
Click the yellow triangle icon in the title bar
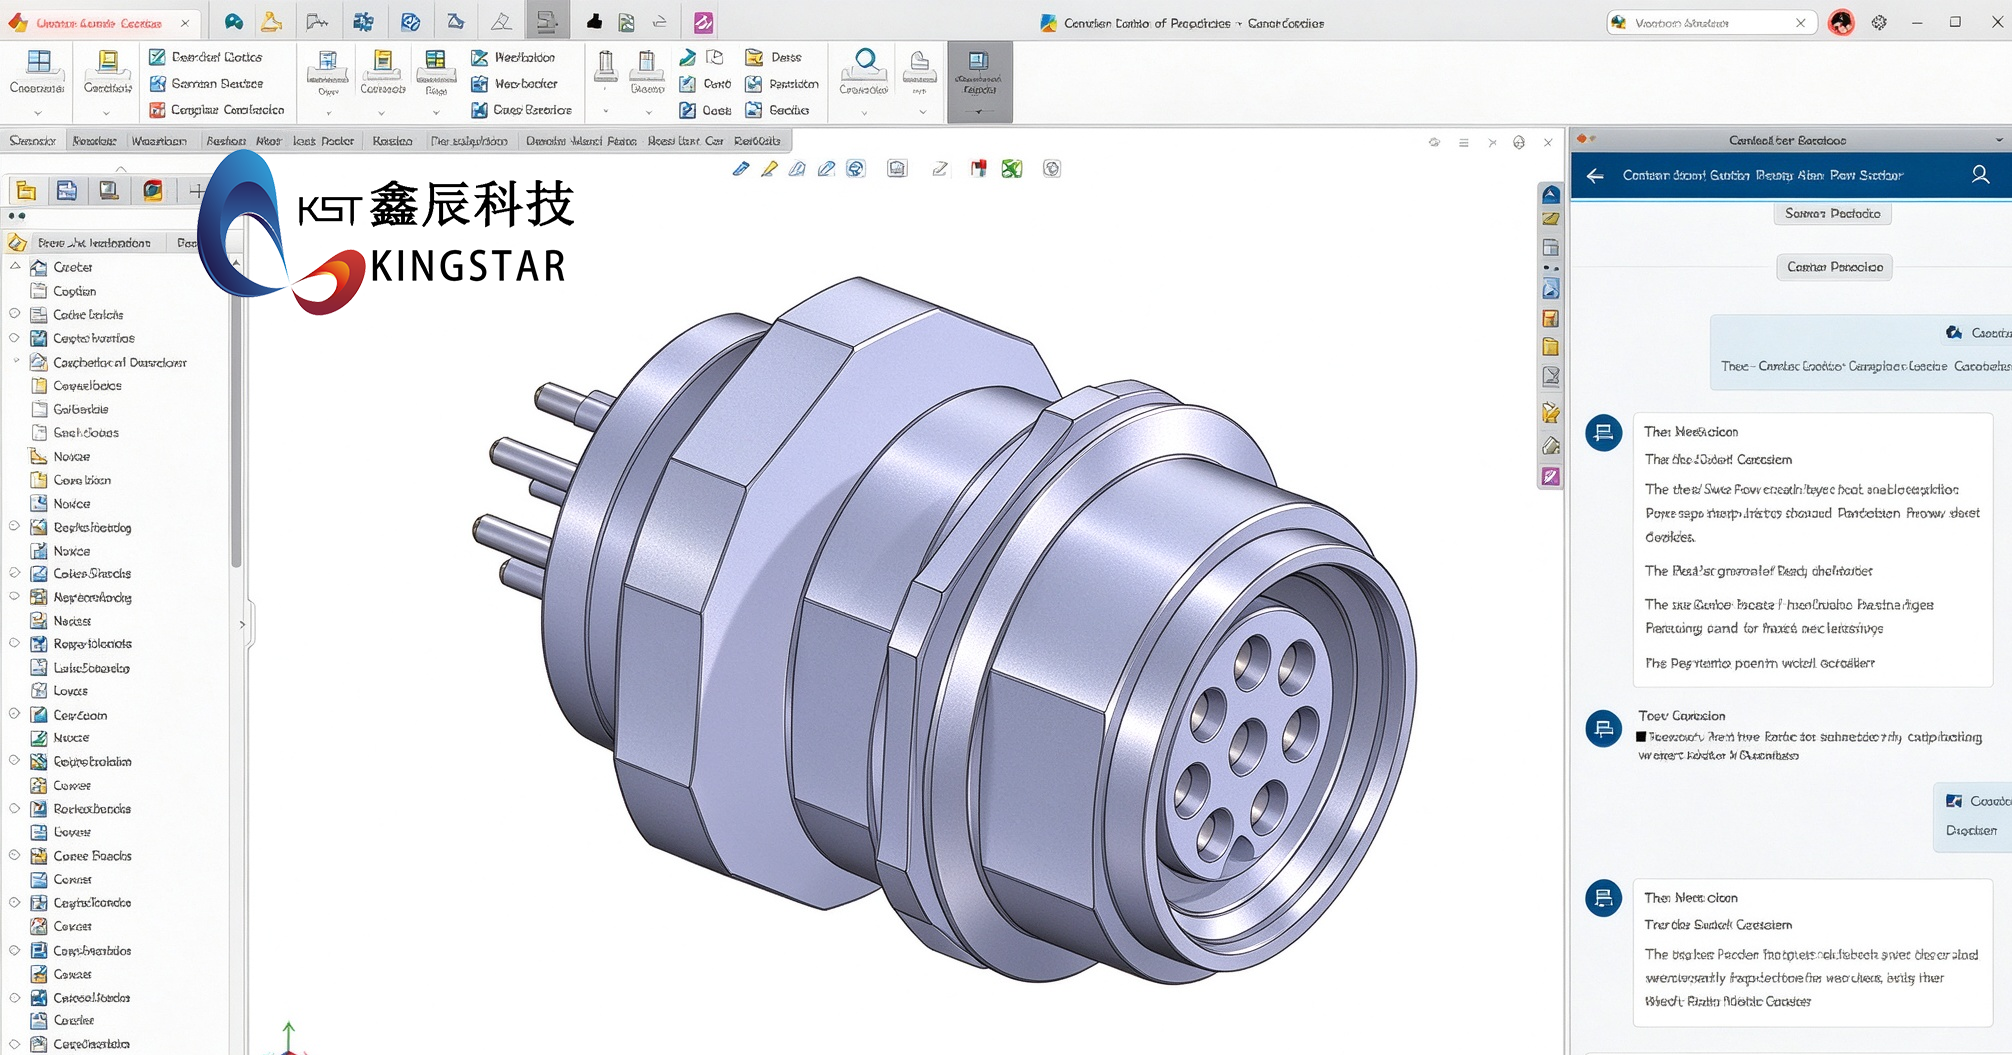271,22
